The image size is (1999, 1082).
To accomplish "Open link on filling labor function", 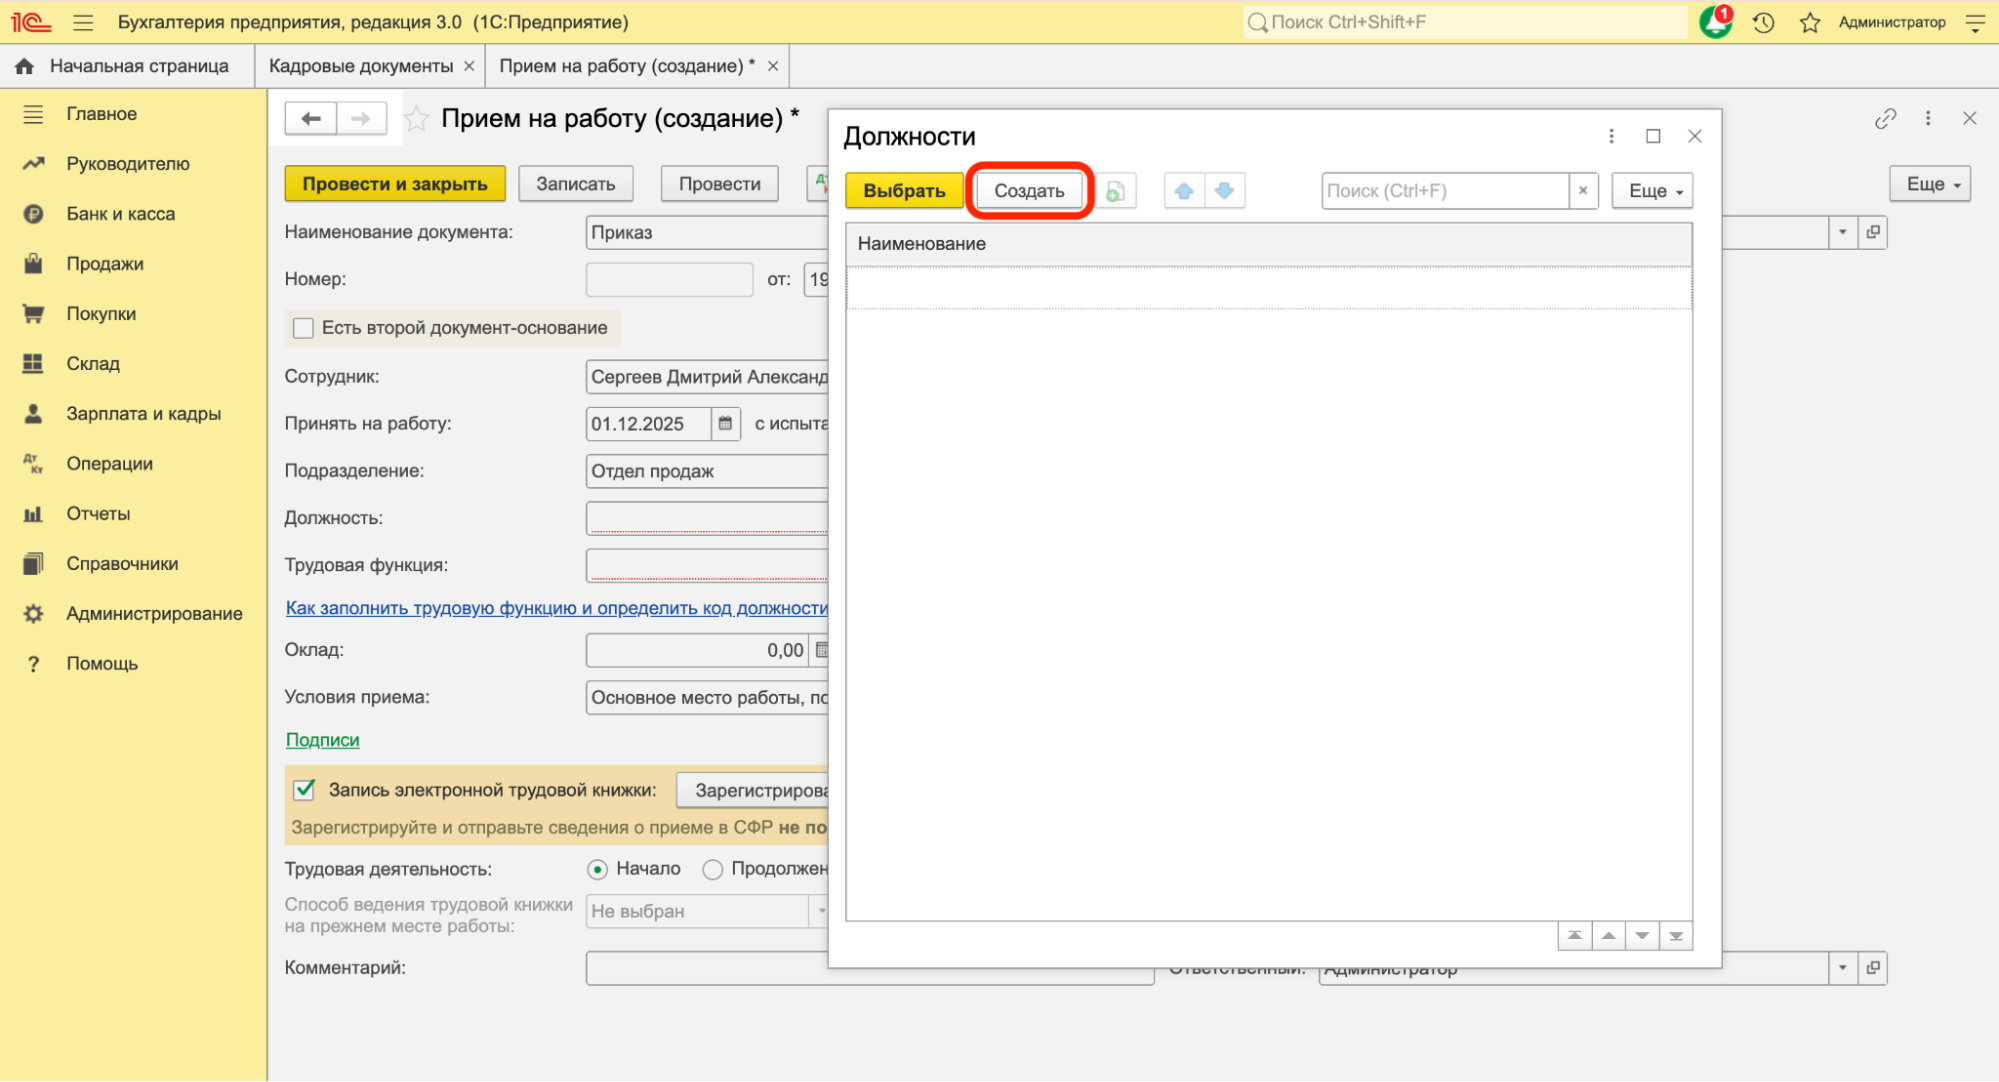I will (x=556, y=608).
